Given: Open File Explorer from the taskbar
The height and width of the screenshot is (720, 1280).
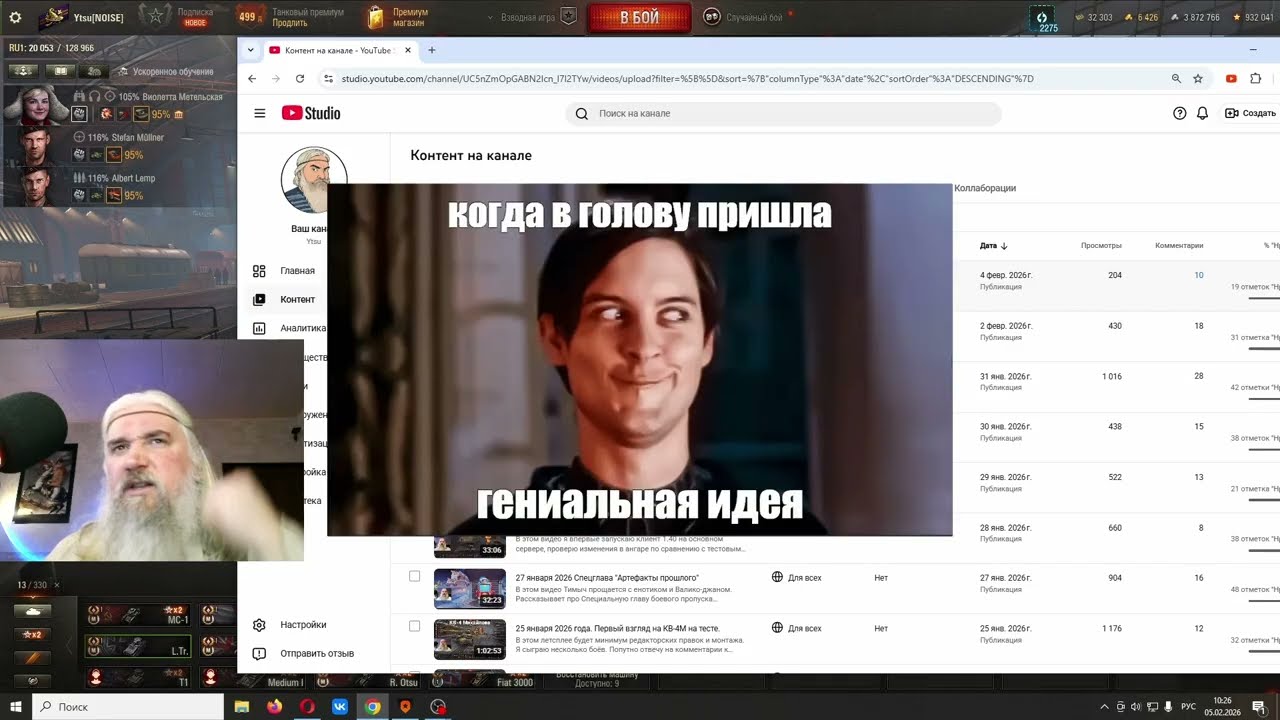Looking at the screenshot, I should (241, 706).
